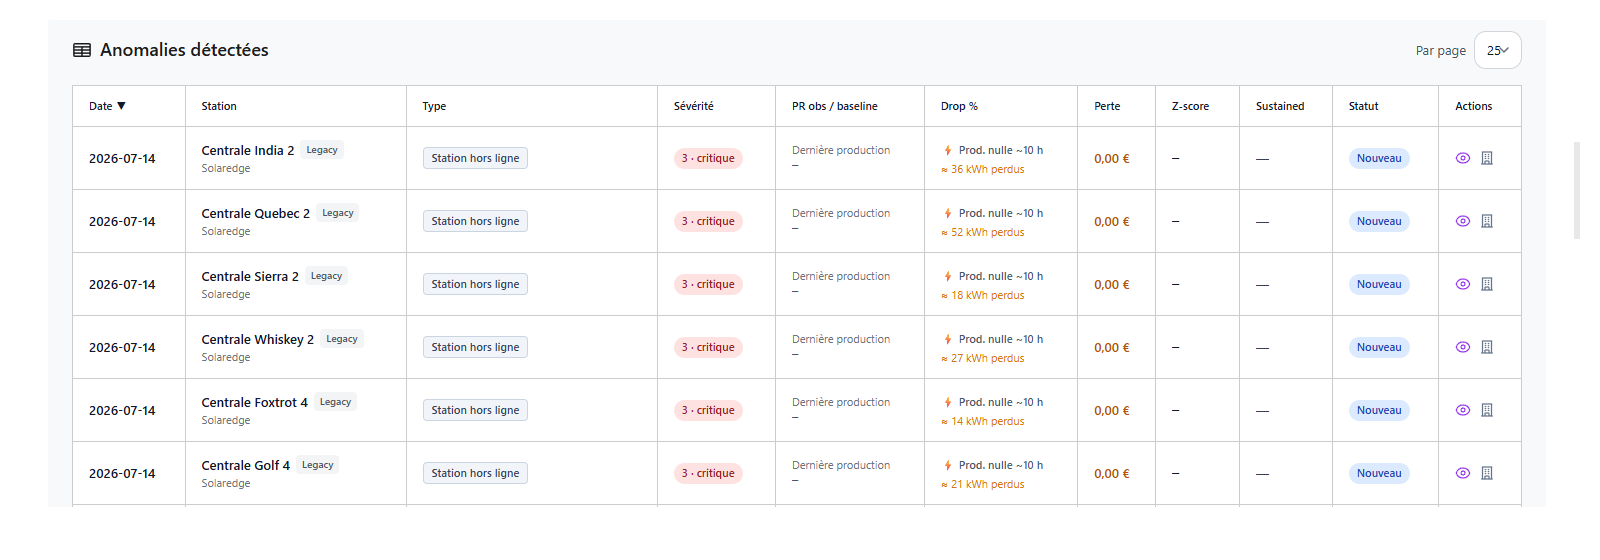Click the table icon beside Anomalies détectées
The width and height of the screenshot is (1600, 560).
[82, 50]
